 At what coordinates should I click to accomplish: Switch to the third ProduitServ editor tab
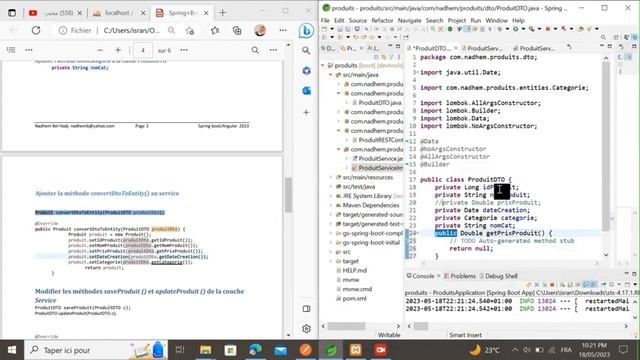[x=536, y=48]
